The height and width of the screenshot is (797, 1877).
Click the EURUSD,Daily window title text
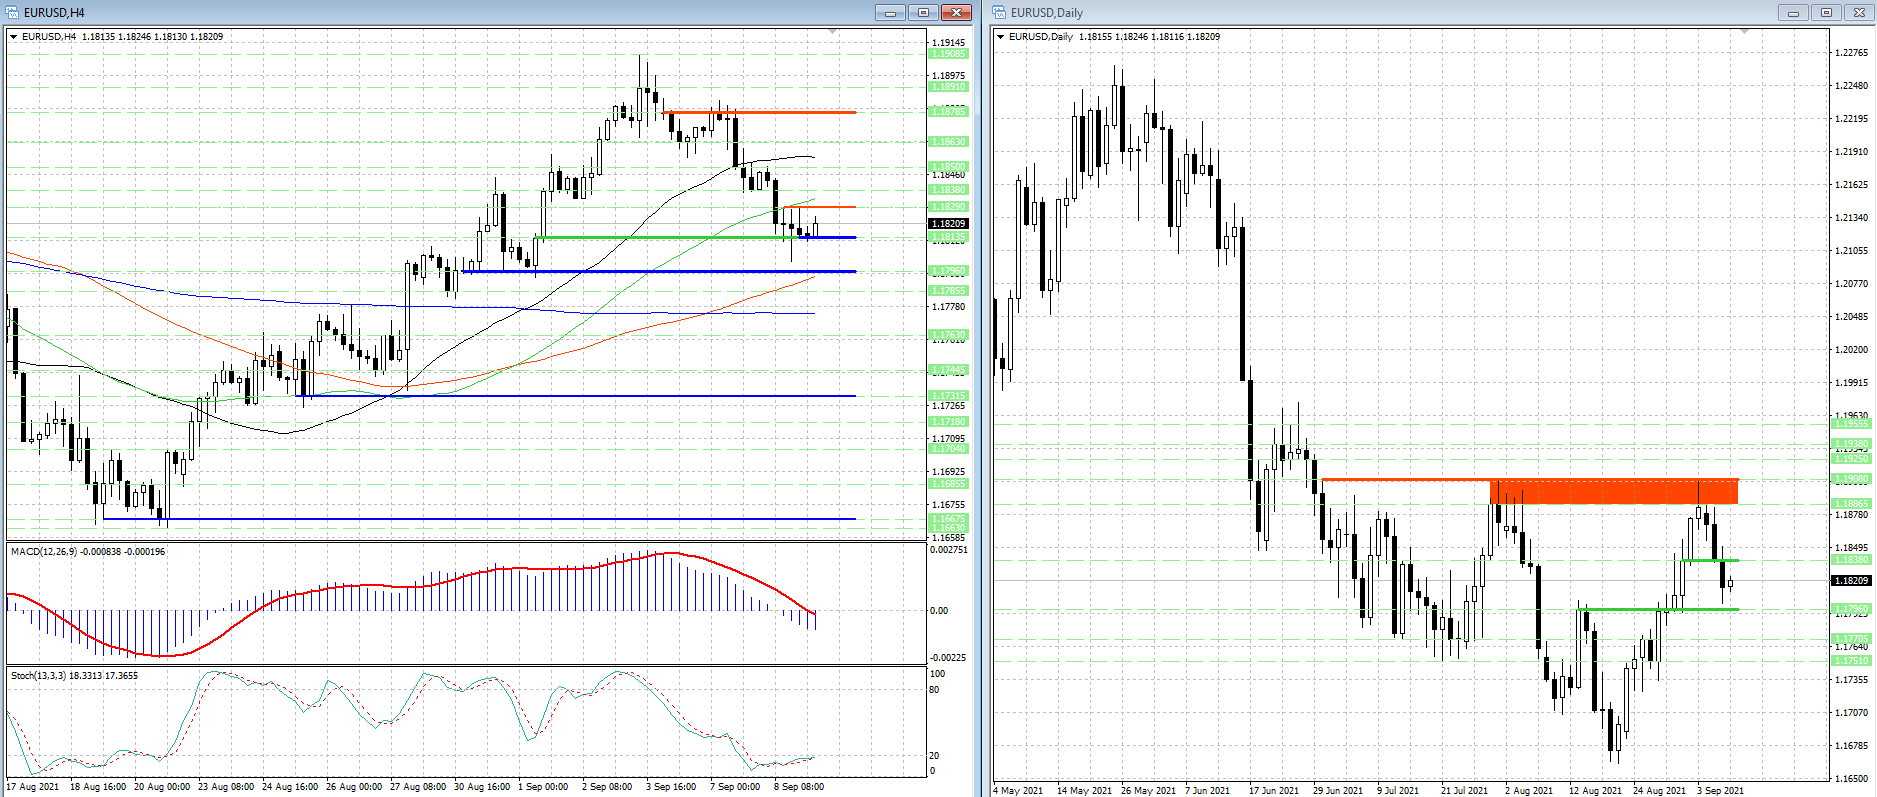coord(1047,13)
